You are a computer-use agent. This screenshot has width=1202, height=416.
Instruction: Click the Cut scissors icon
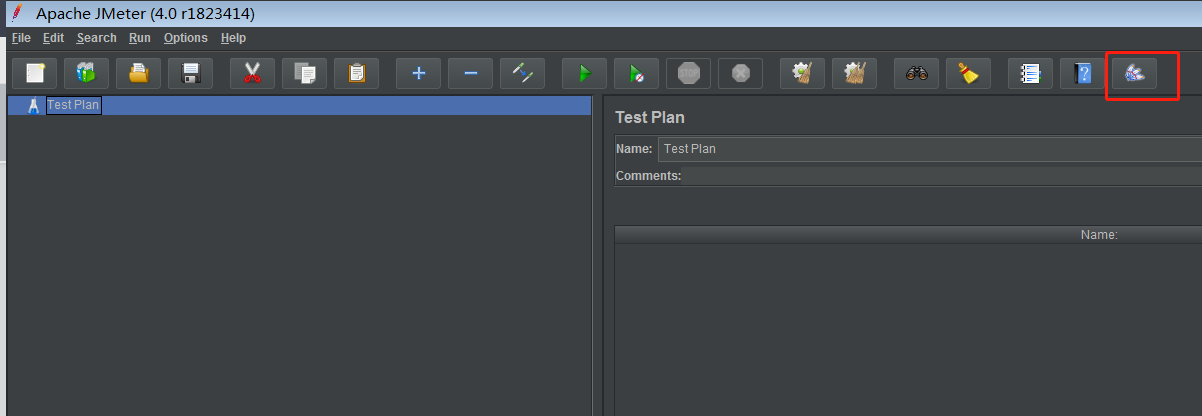252,73
